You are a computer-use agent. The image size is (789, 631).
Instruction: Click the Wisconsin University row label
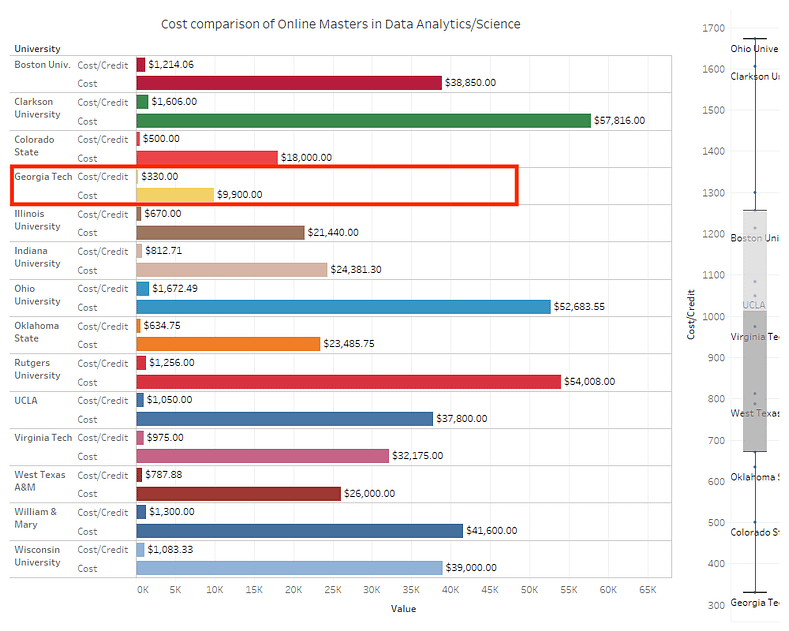pos(37,556)
